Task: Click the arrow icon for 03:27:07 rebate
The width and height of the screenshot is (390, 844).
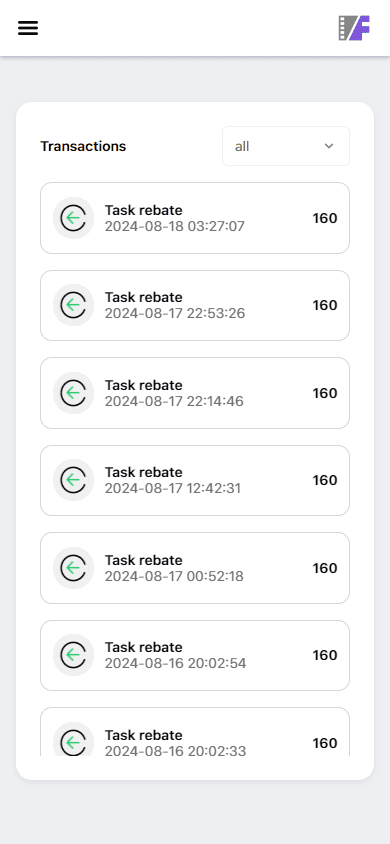Action: pos(74,218)
